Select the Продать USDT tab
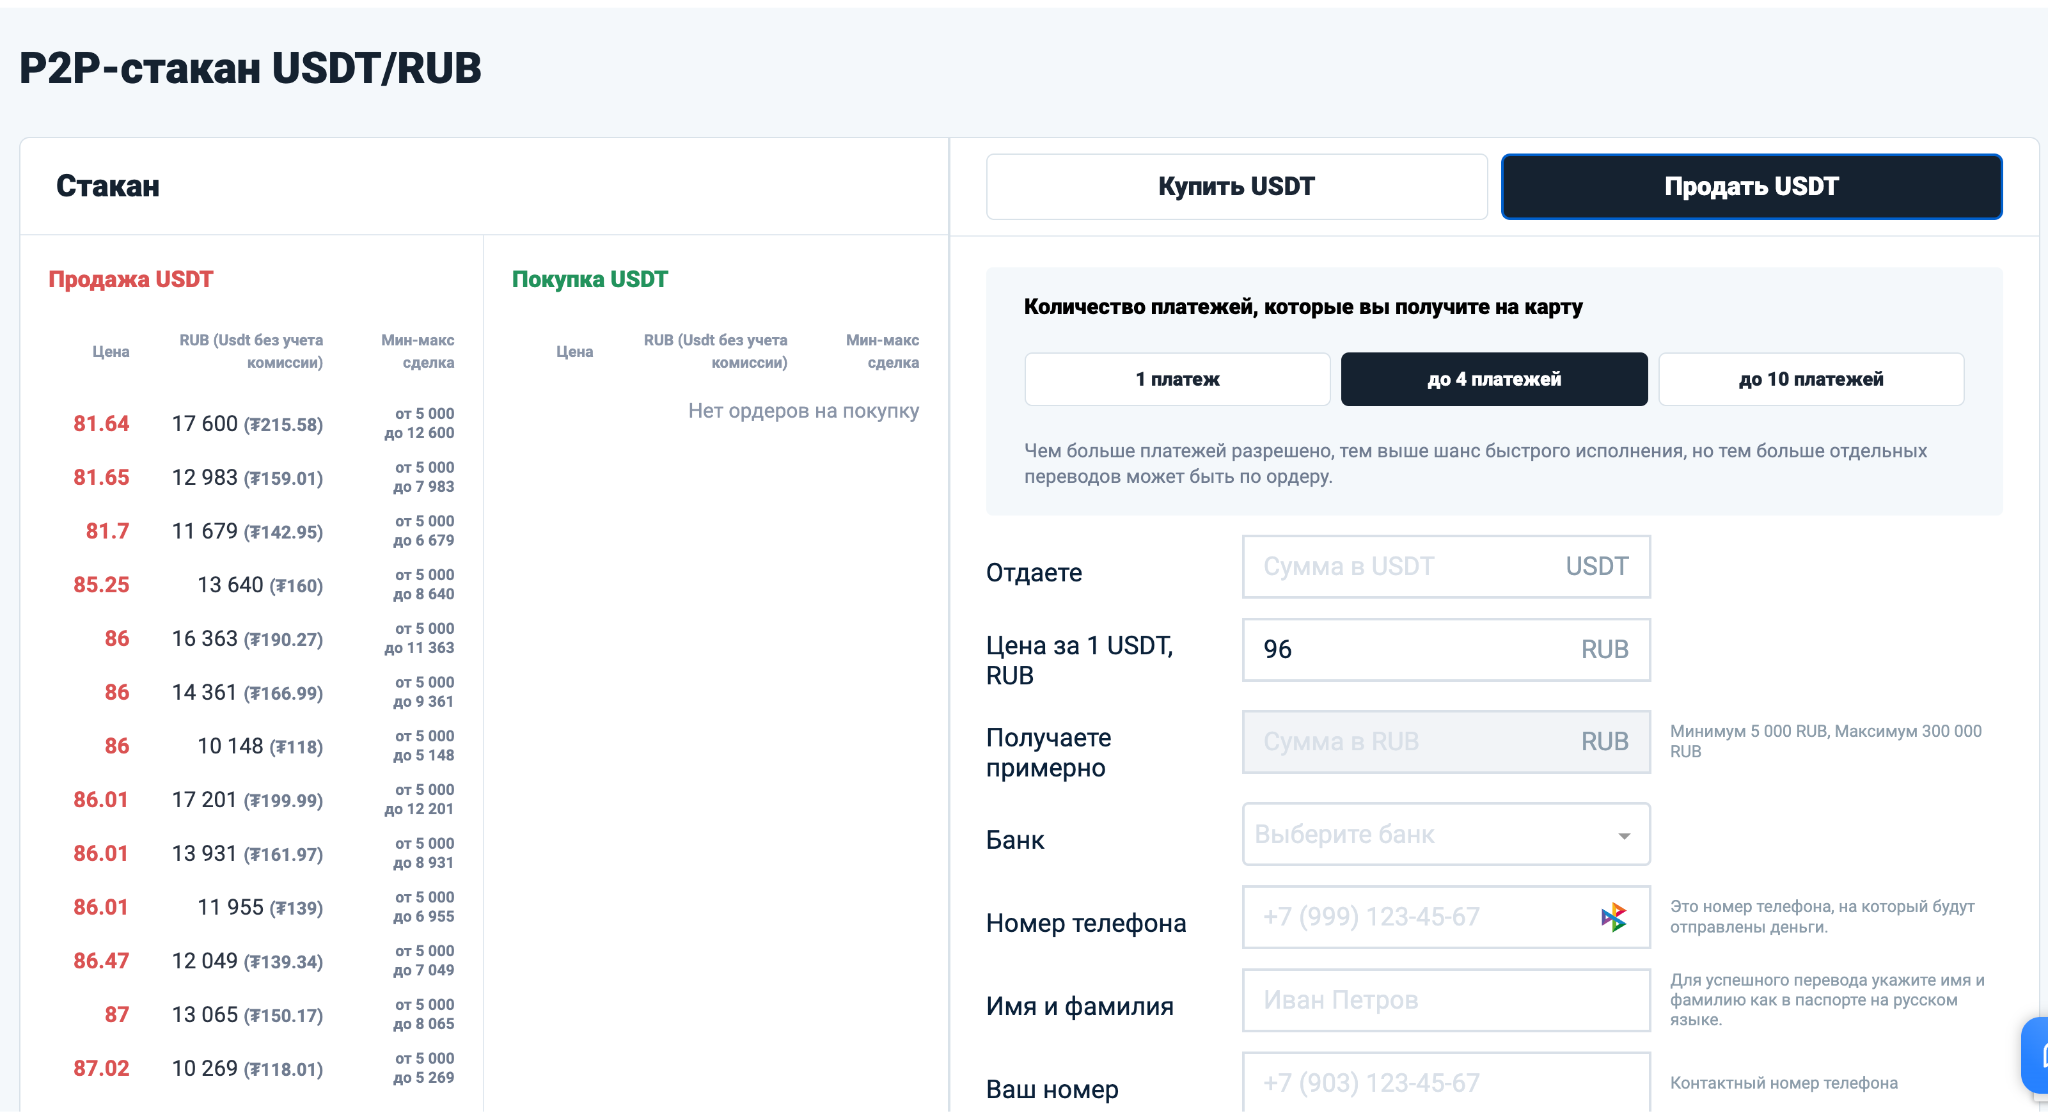2048x1112 pixels. point(1751,187)
